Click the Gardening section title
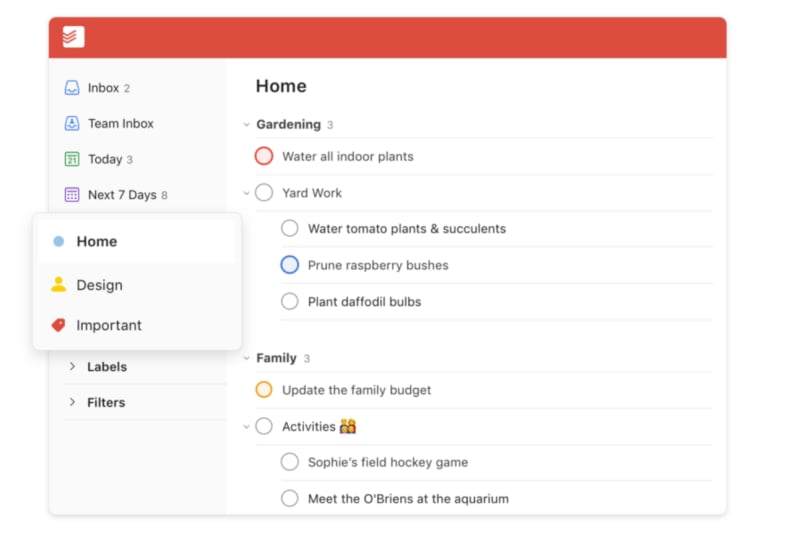The image size is (800, 533). click(289, 124)
